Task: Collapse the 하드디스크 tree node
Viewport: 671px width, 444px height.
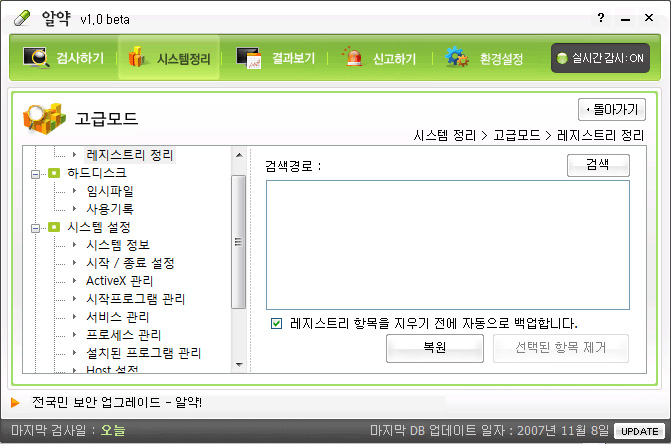Action: click(36, 174)
